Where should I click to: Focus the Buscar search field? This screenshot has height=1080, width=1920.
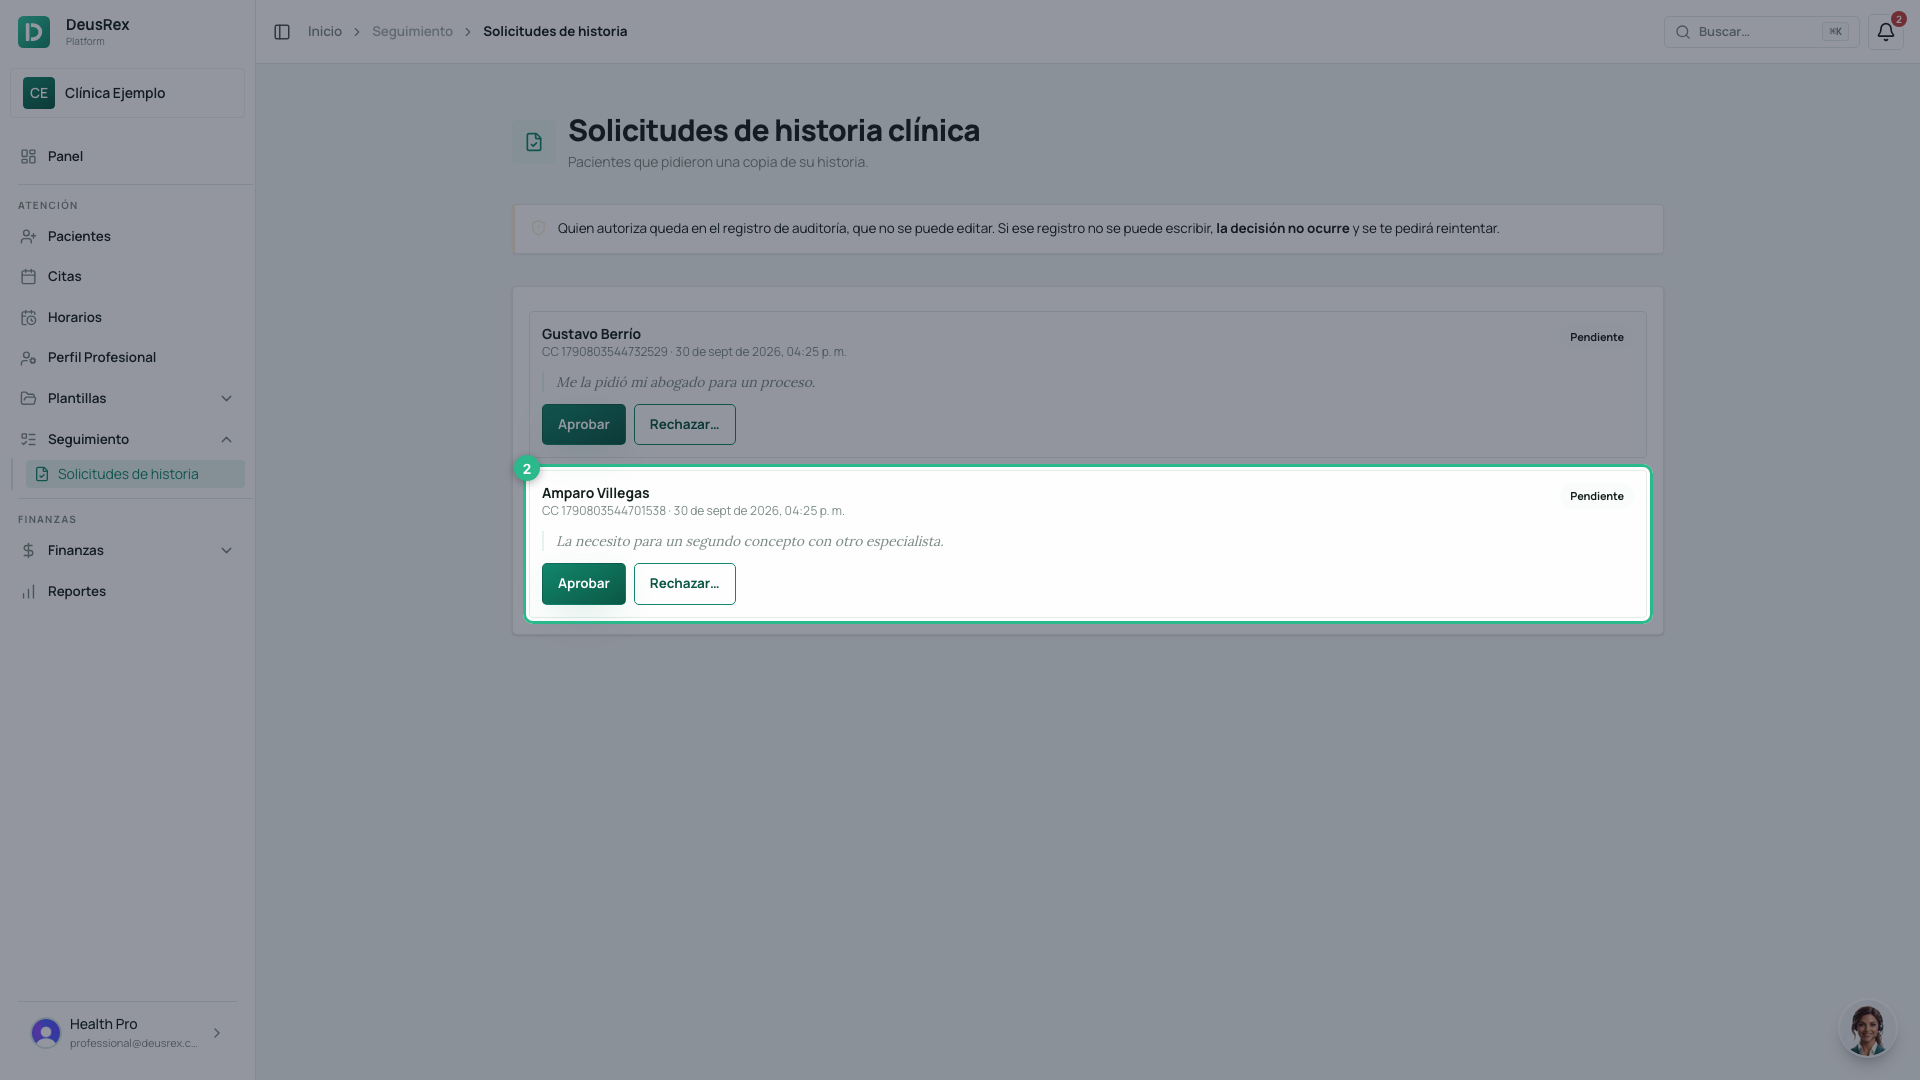click(x=1761, y=32)
